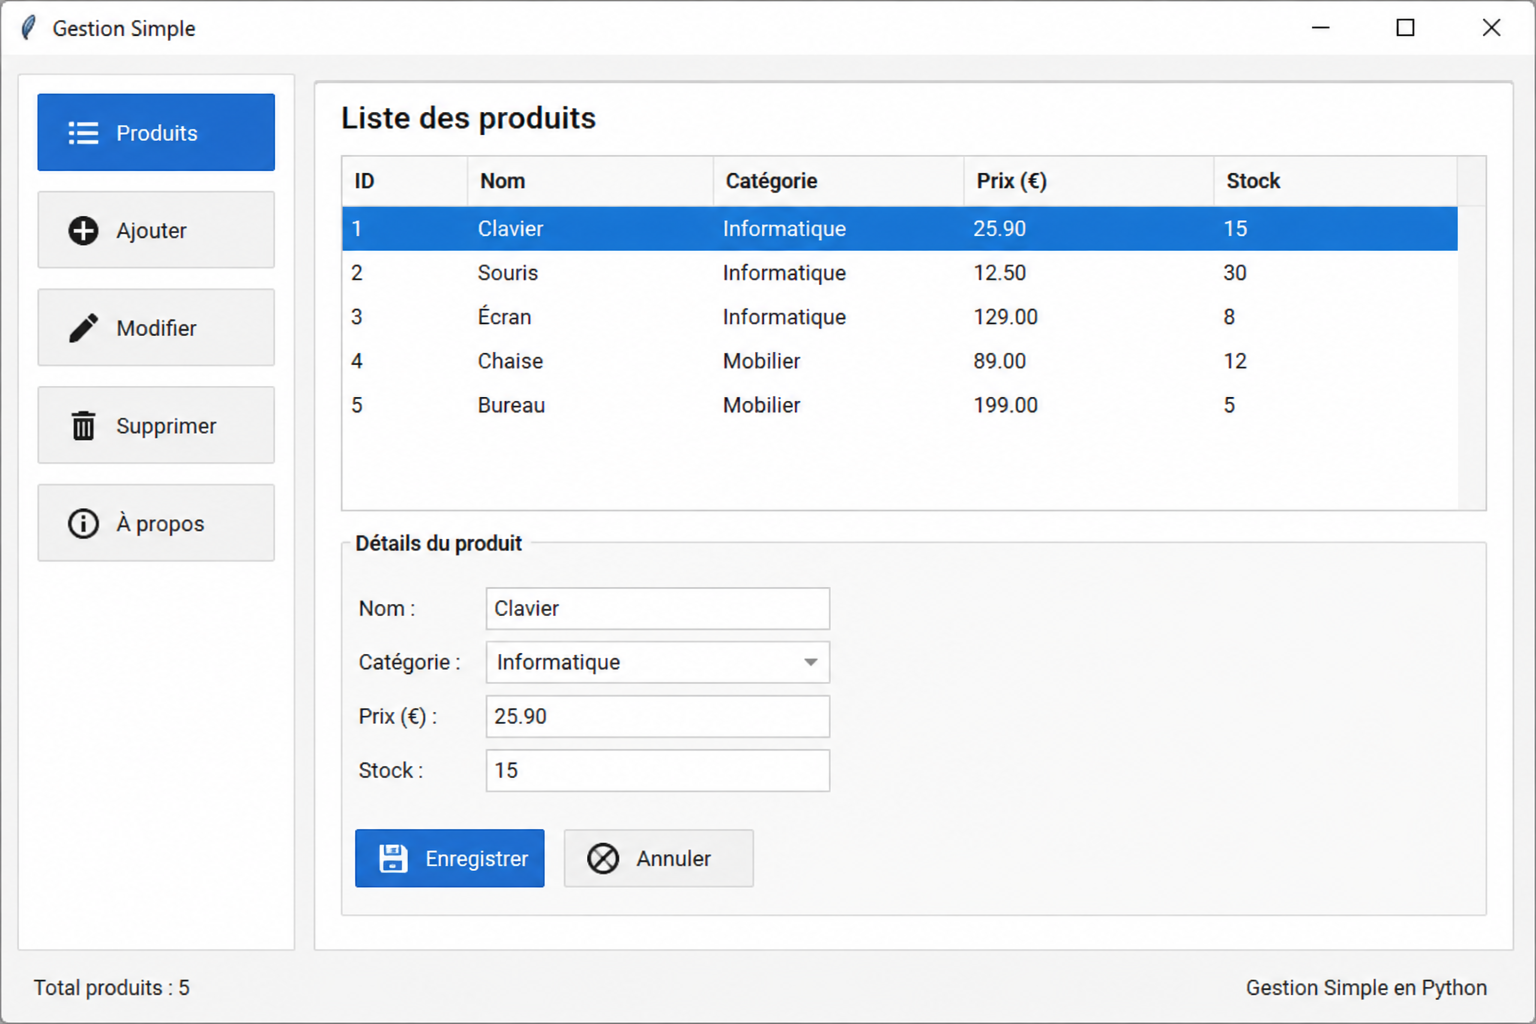Select the Souris product row
This screenshot has width=1536, height=1024.
pos(900,273)
